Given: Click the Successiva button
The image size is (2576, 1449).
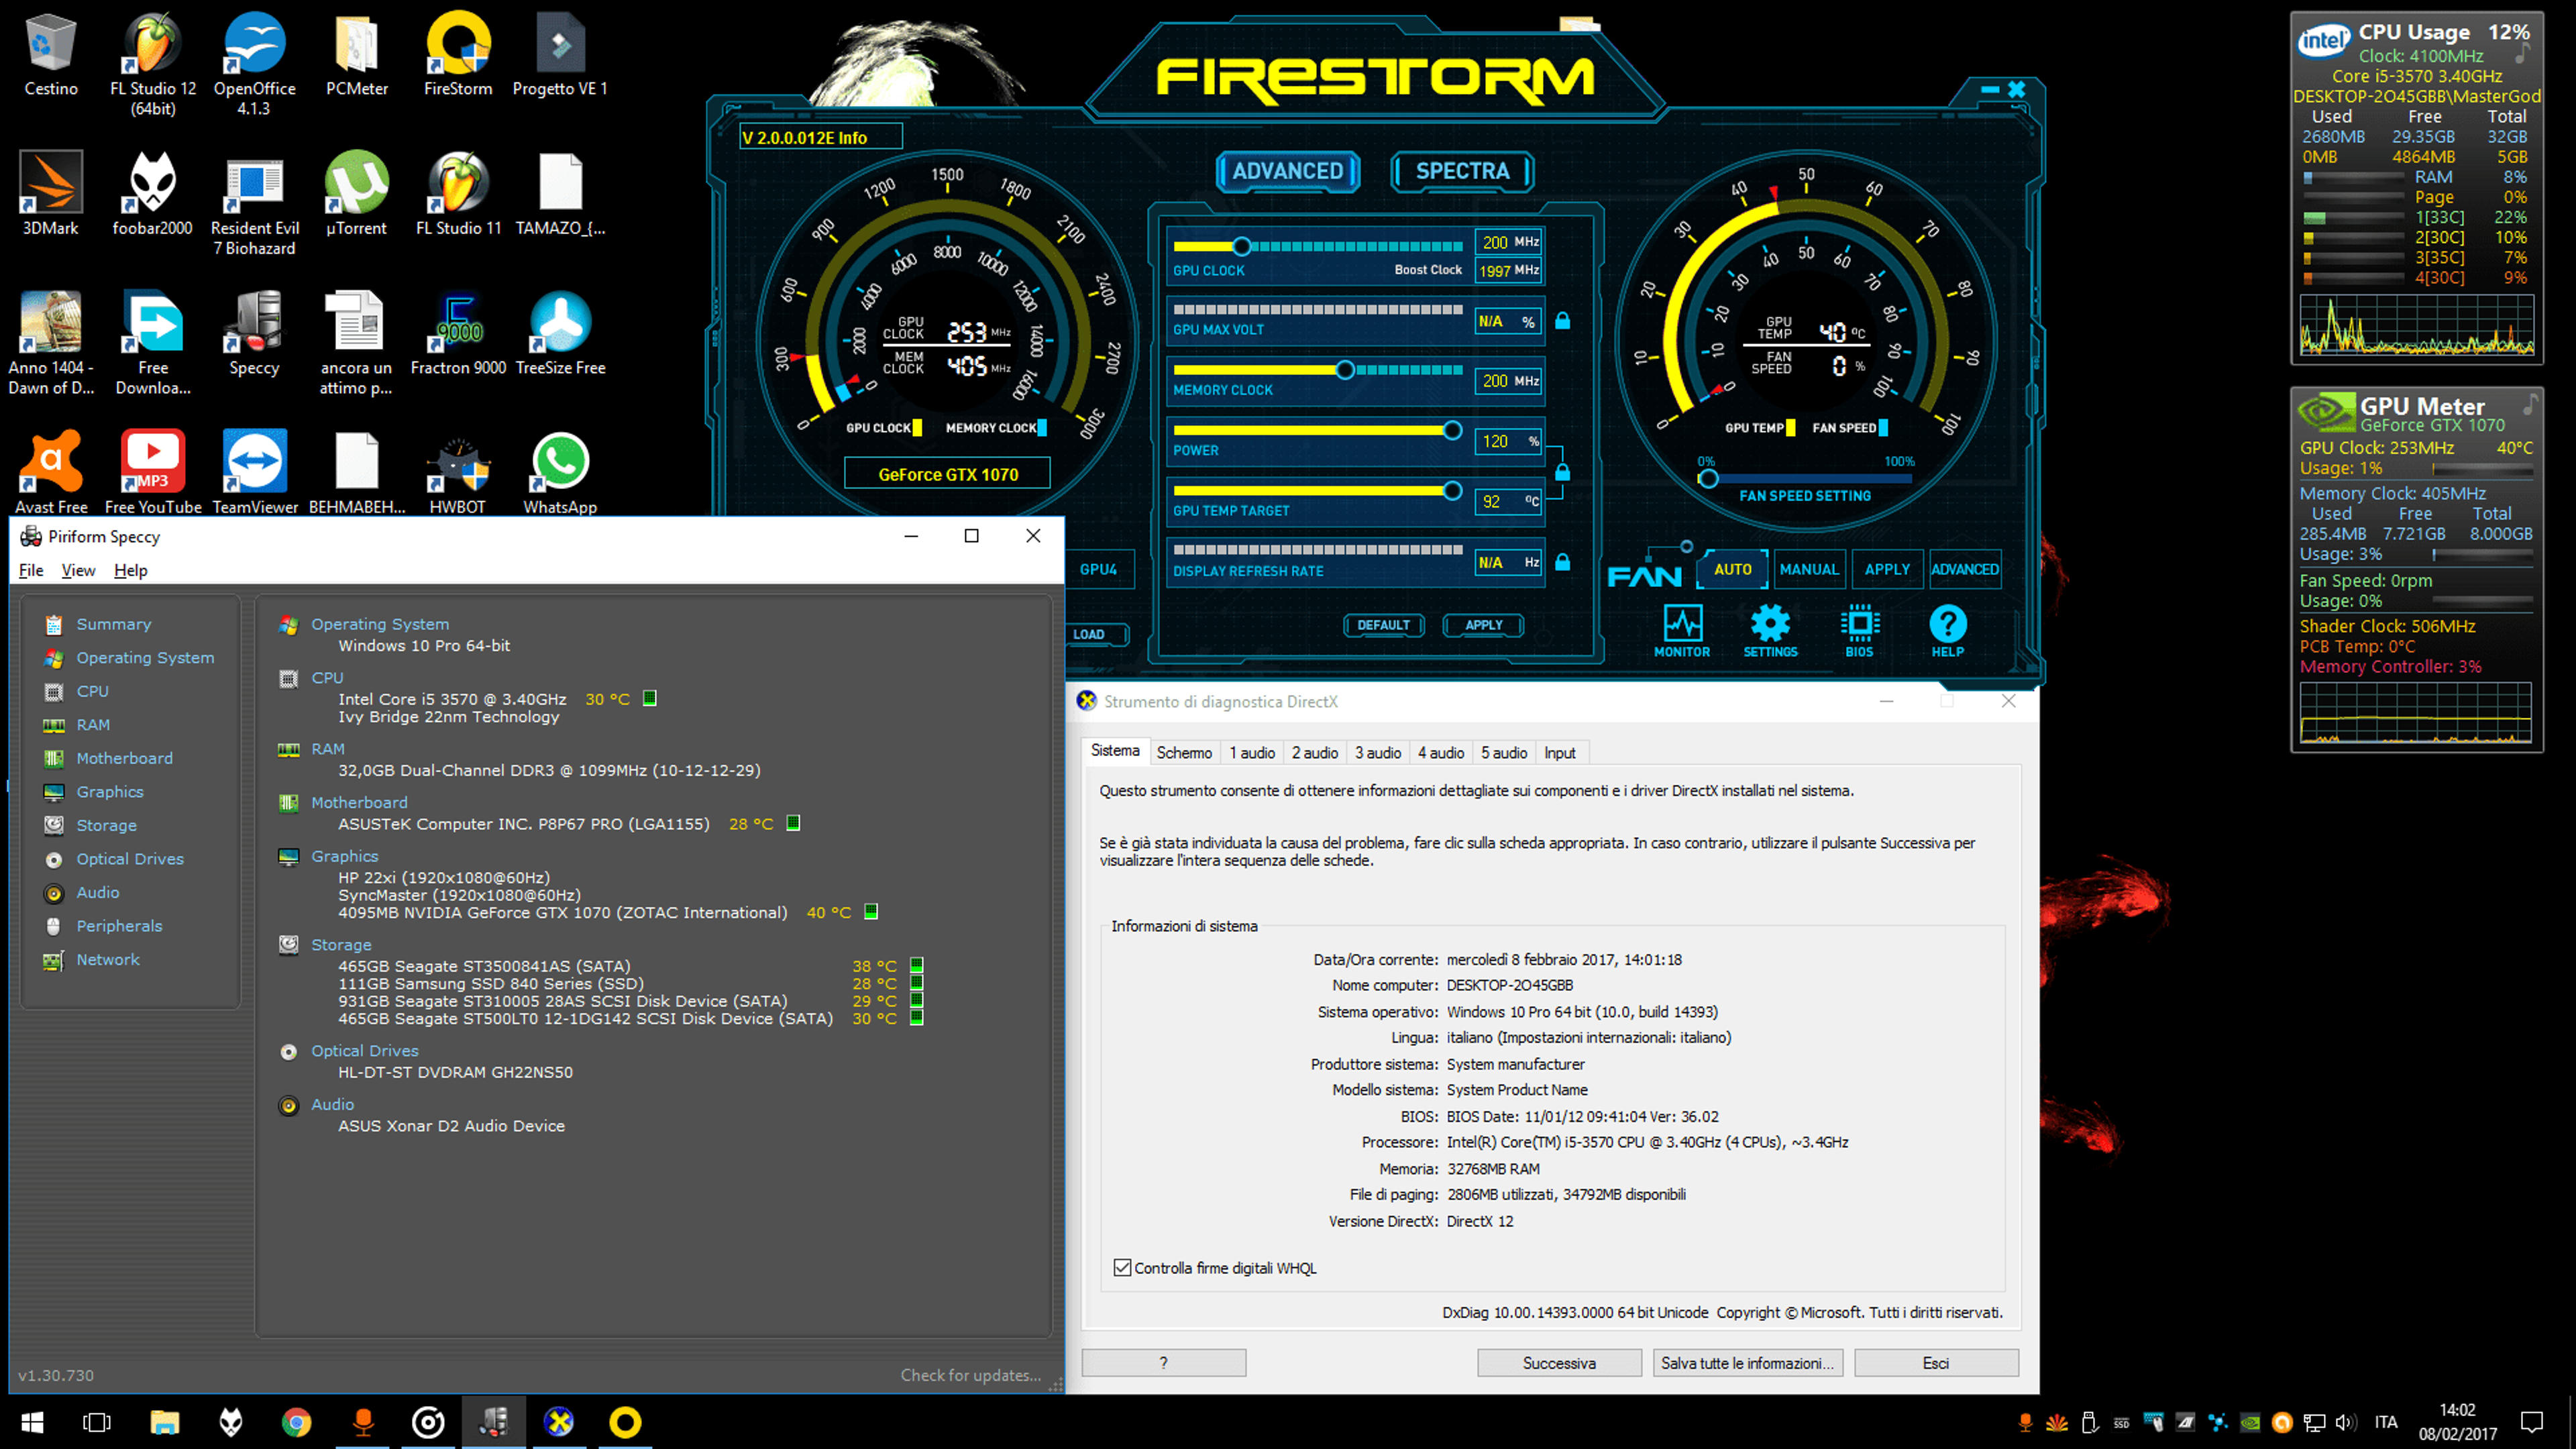Looking at the screenshot, I should (1559, 1362).
